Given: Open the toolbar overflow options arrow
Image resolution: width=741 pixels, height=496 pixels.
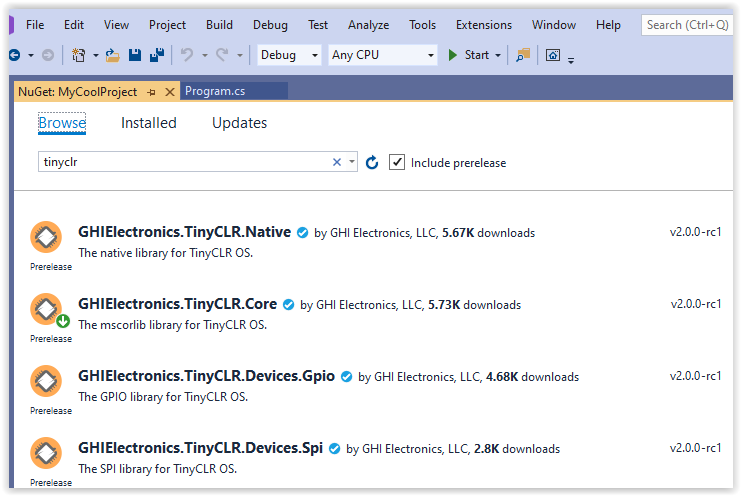Looking at the screenshot, I should pos(571,60).
